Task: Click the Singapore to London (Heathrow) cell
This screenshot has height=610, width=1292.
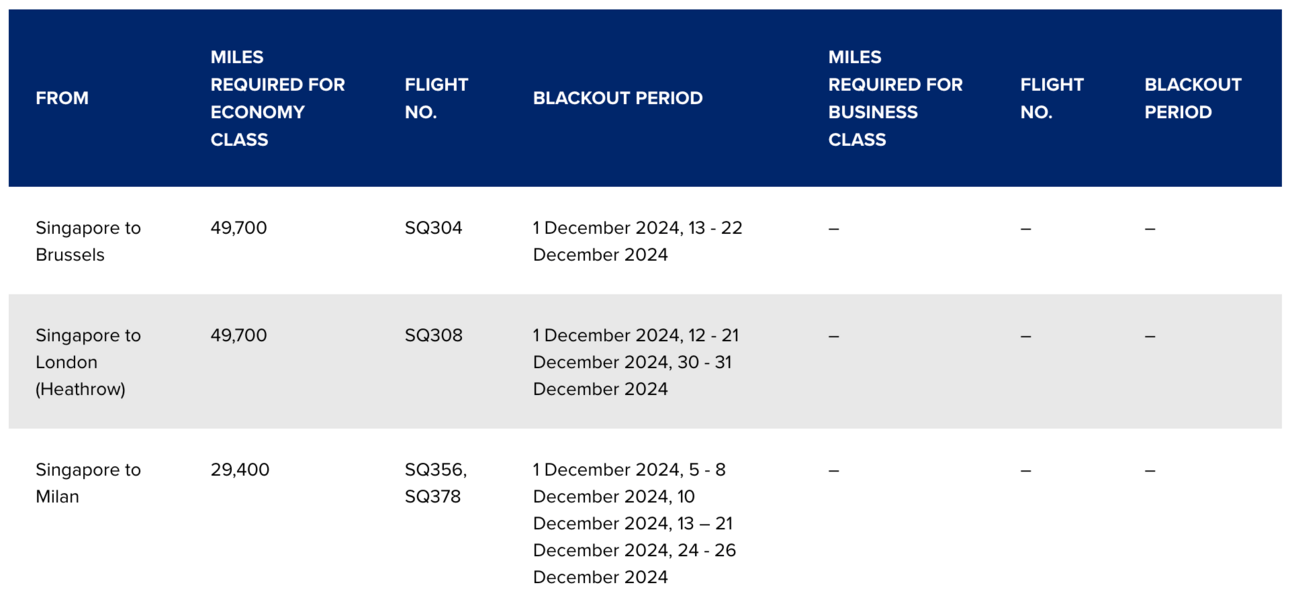Action: click(88, 362)
